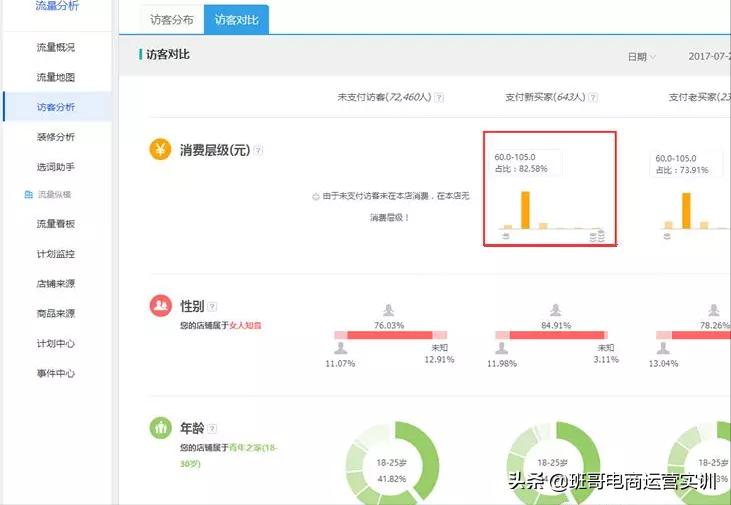Viewport: 731px width, 505px height.
Task: Click help icon beside 年龄
Action: click(212, 428)
